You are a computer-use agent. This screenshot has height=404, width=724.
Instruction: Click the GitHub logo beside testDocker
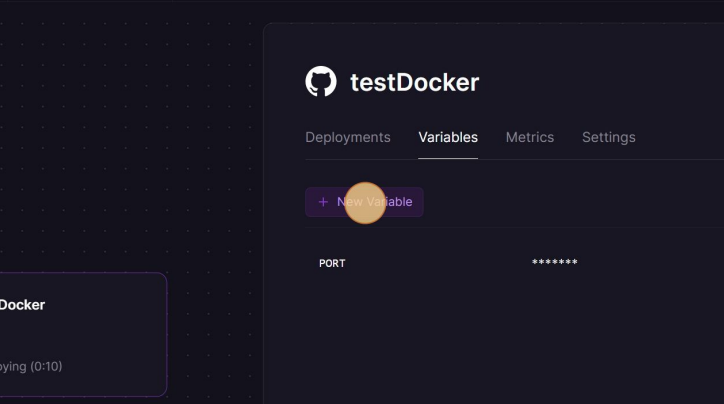(x=321, y=81)
